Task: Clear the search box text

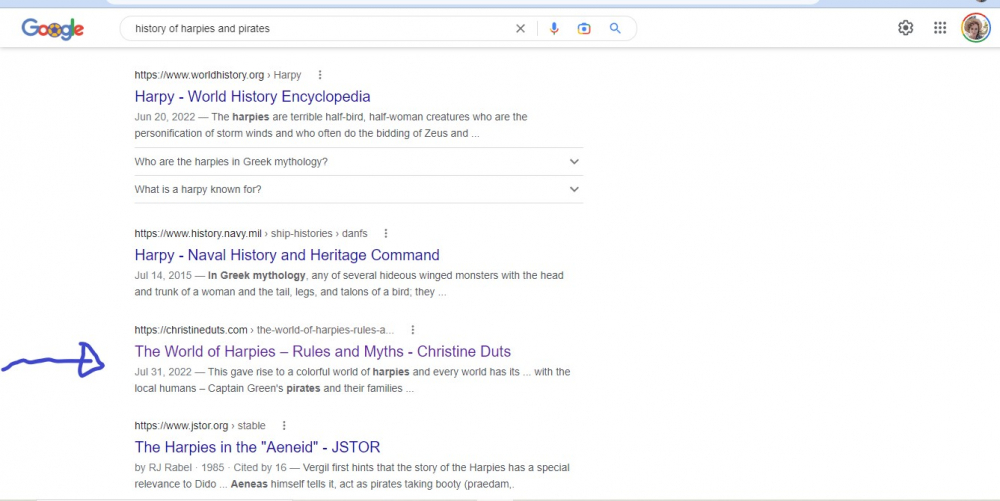Action: (x=520, y=29)
